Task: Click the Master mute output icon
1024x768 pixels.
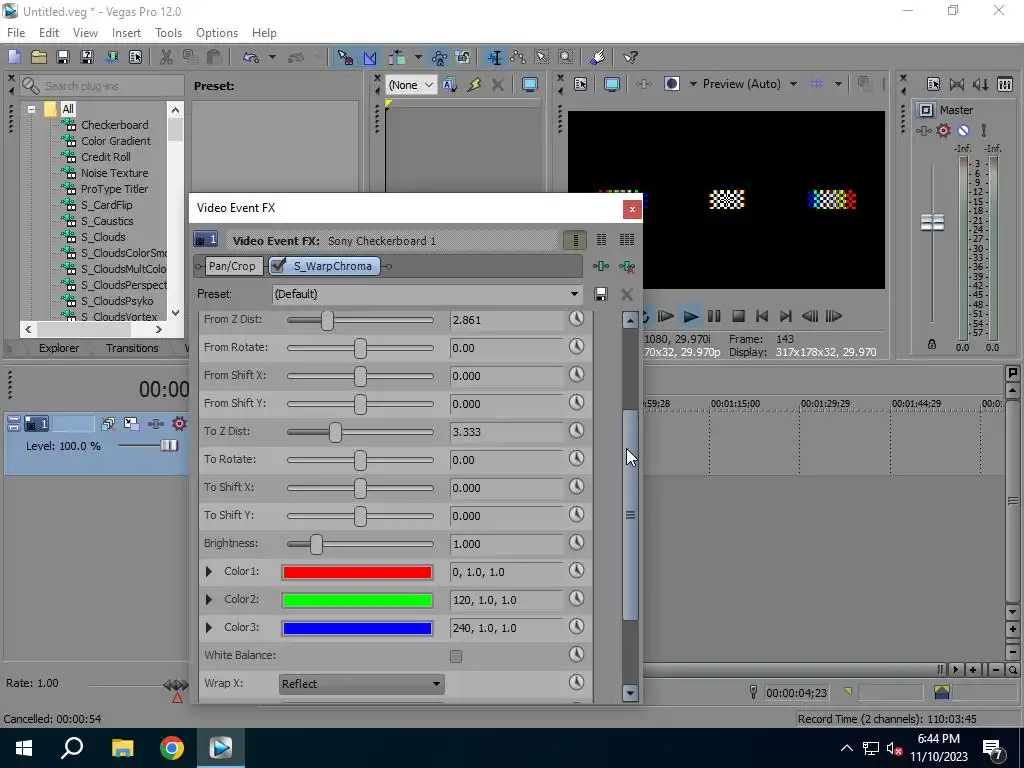Action: (963, 131)
